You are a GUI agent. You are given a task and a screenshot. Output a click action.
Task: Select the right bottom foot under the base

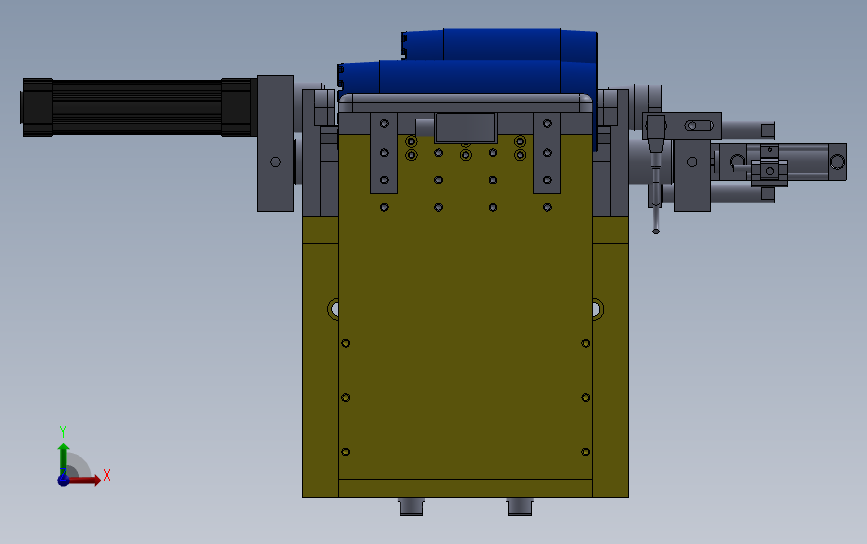point(520,506)
